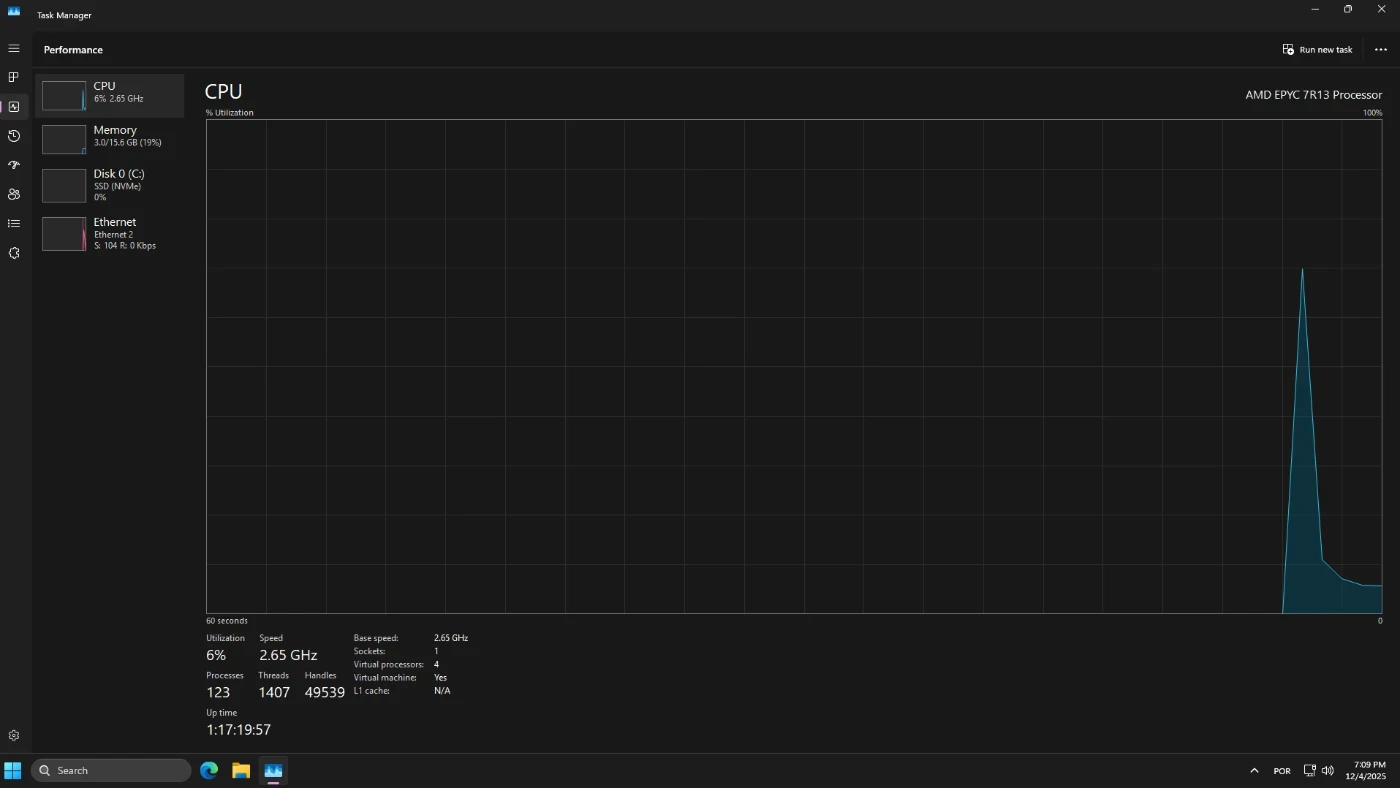Go to the Processes page icon
1400x788 pixels.
tap(14, 77)
